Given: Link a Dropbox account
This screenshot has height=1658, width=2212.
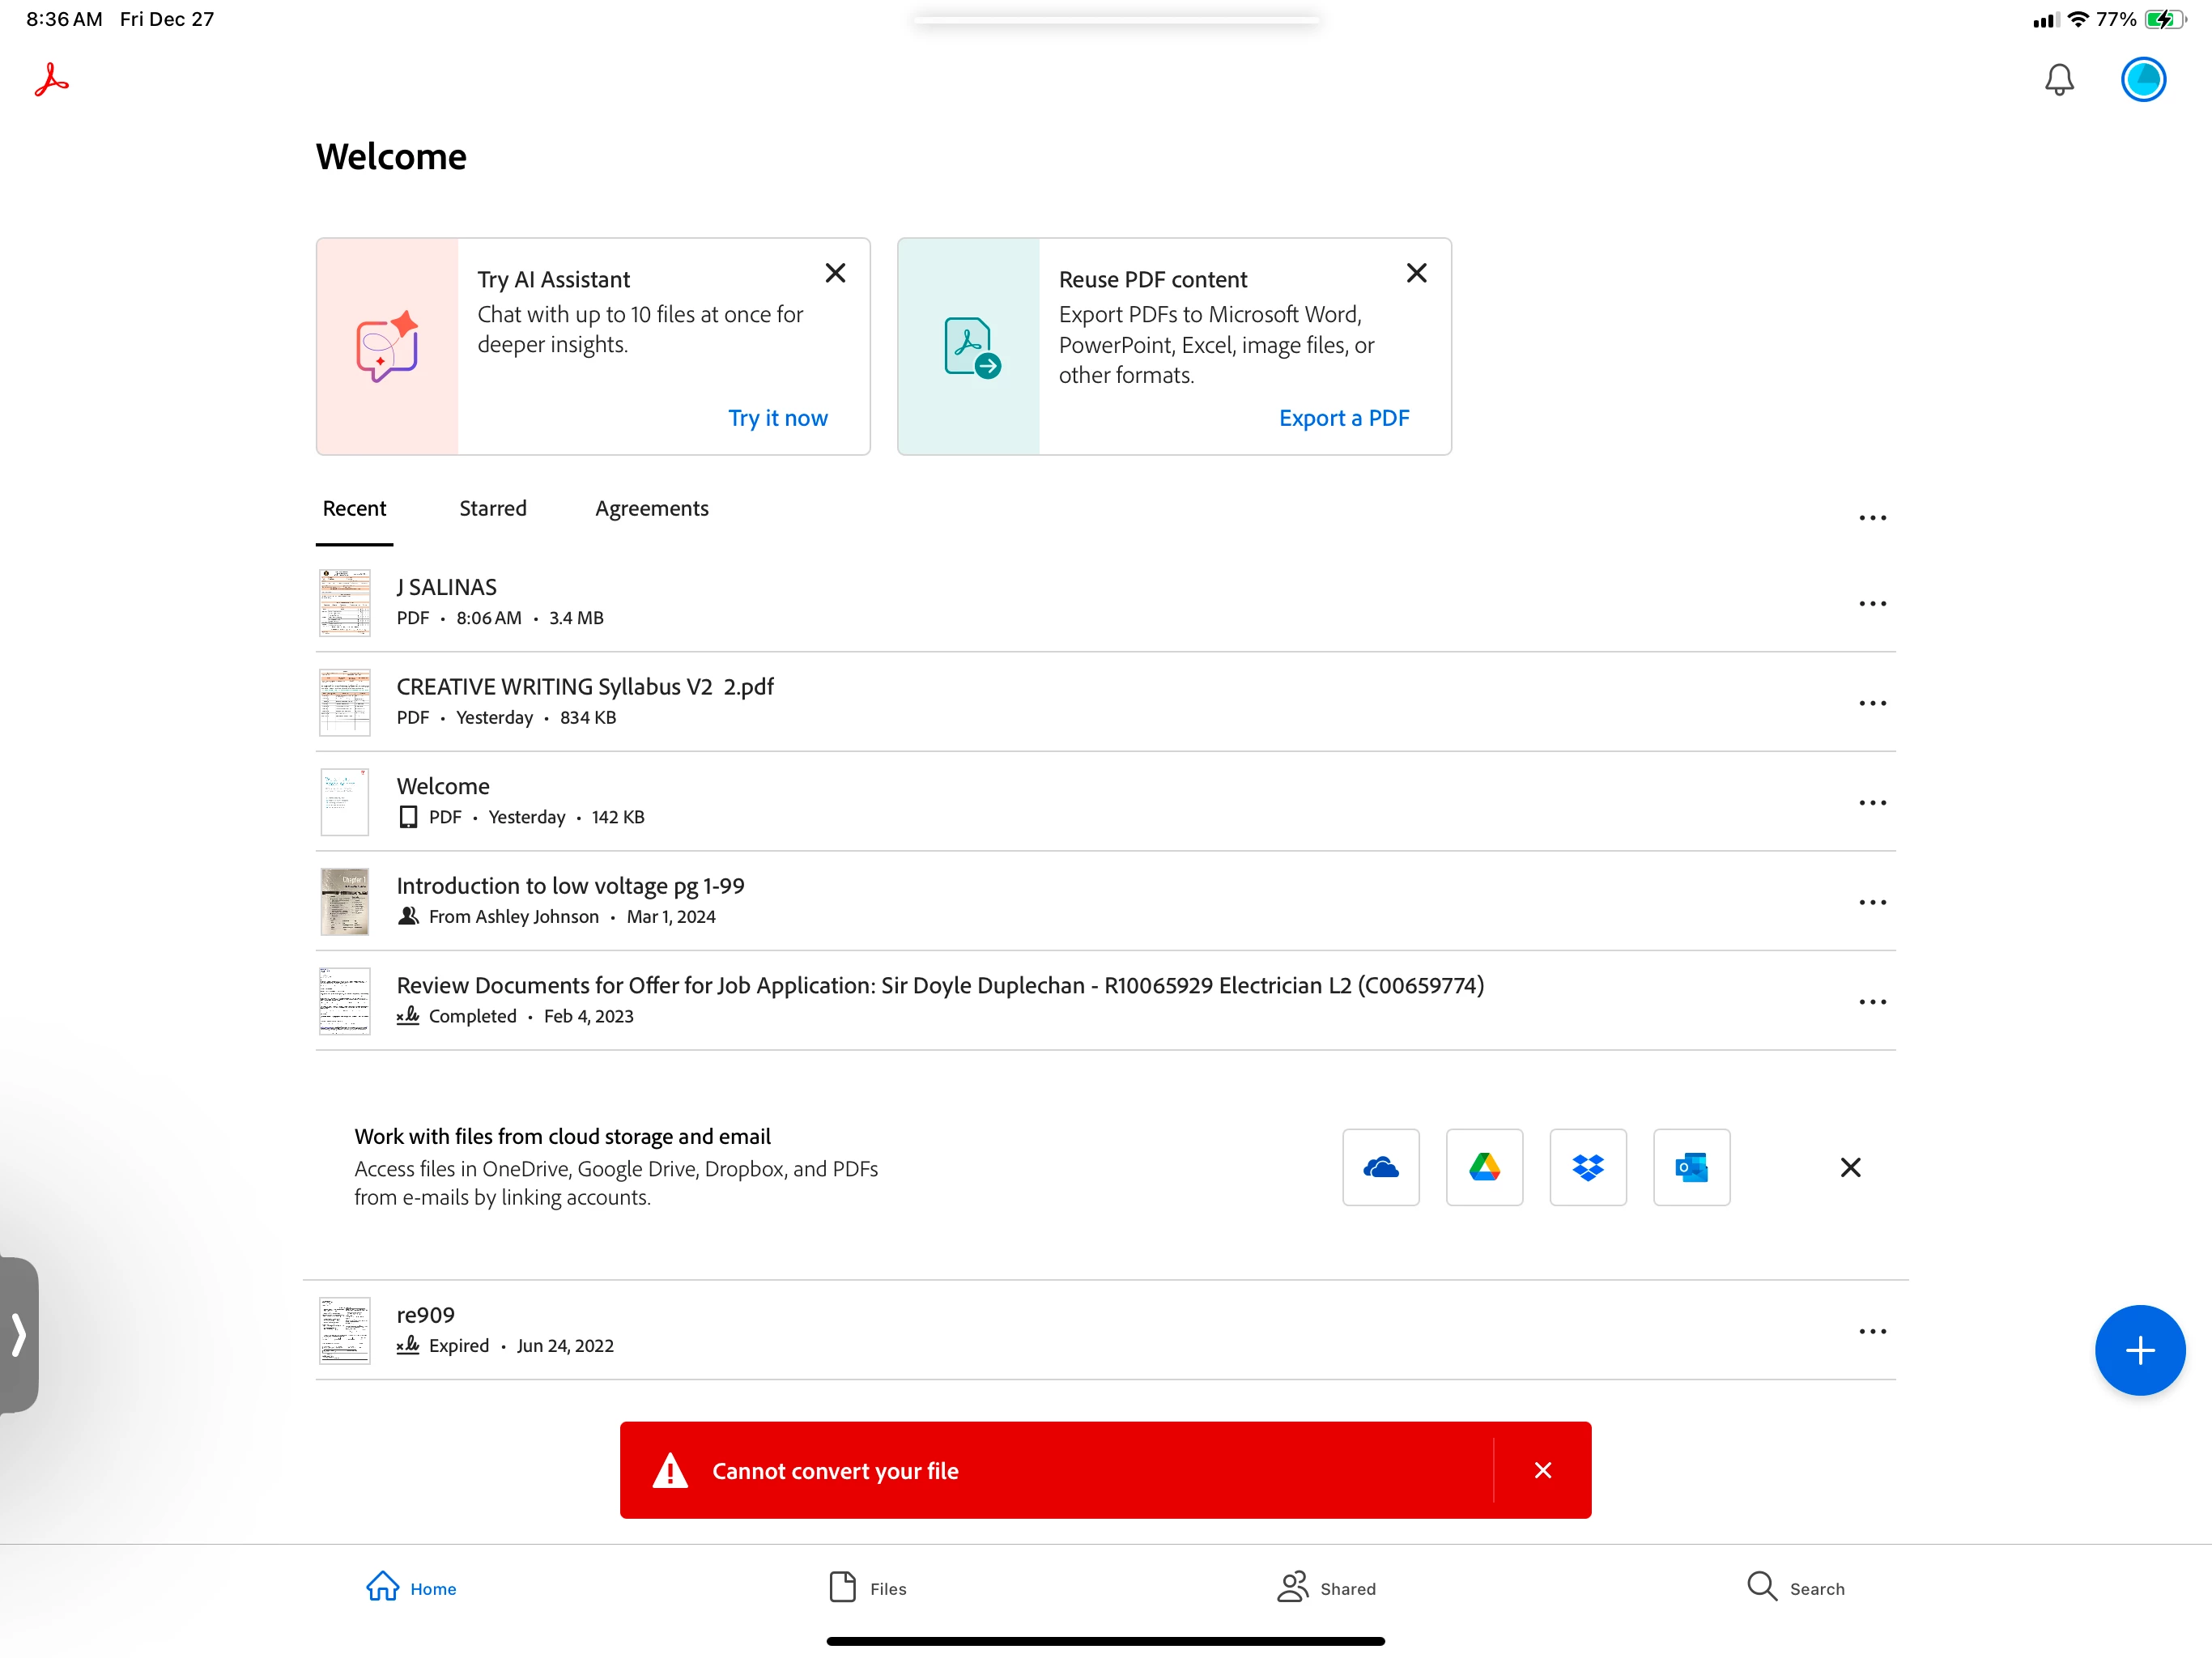Looking at the screenshot, I should tap(1587, 1167).
